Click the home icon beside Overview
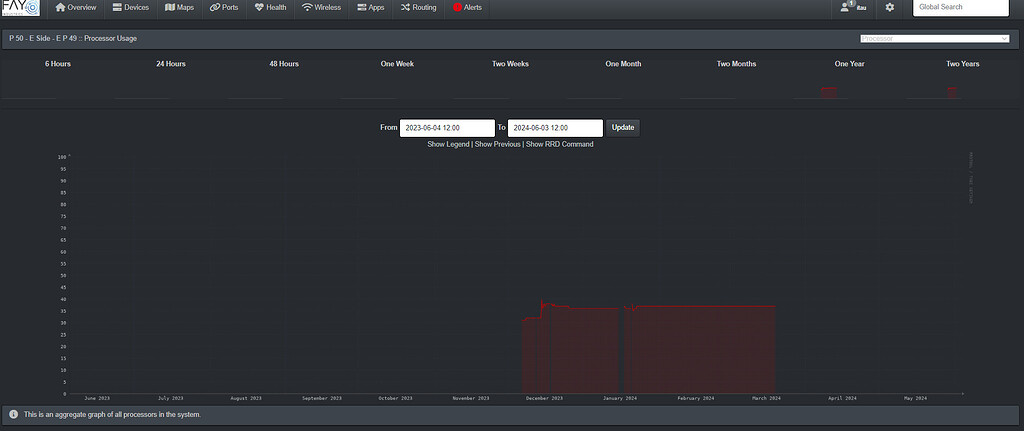The height and width of the screenshot is (431, 1024). (60, 8)
